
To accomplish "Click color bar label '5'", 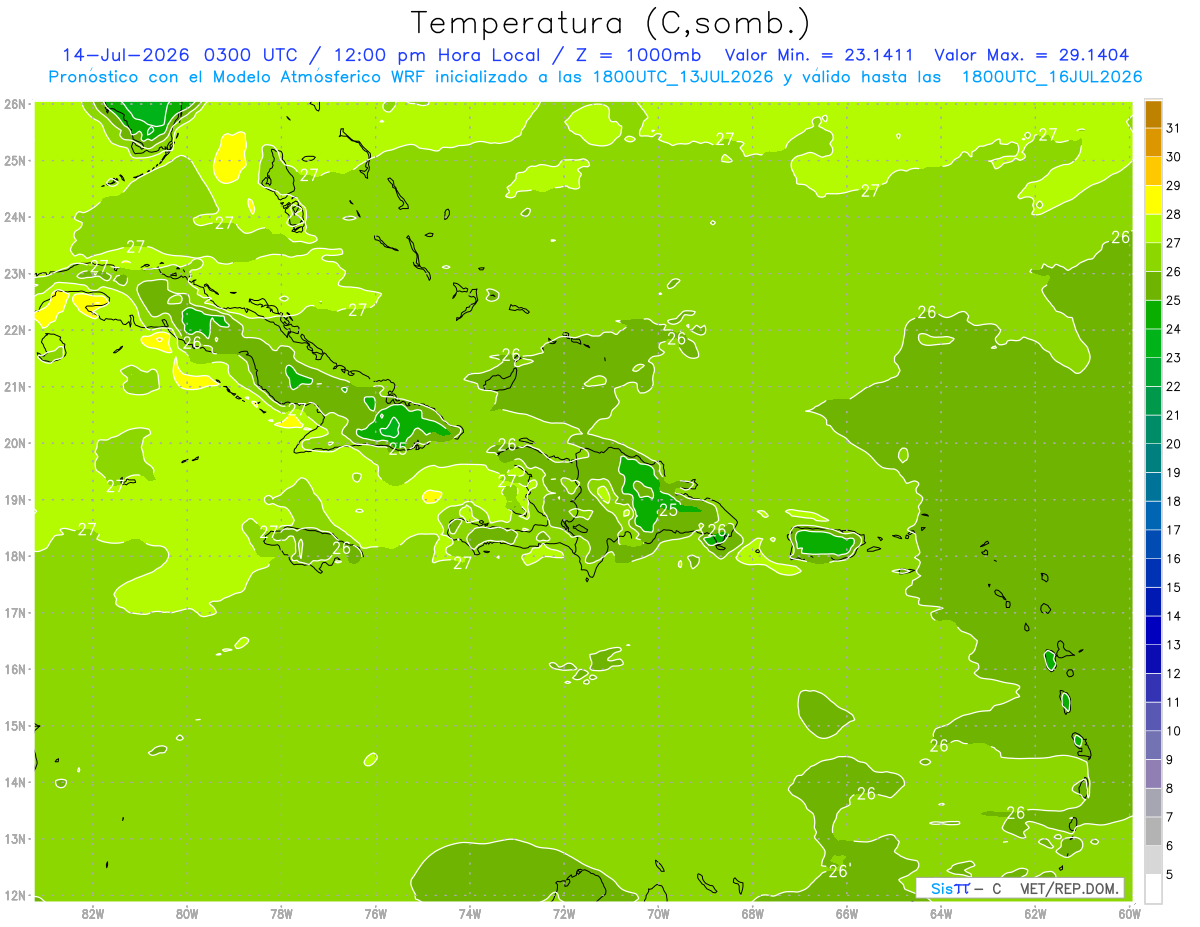I will (1169, 874).
